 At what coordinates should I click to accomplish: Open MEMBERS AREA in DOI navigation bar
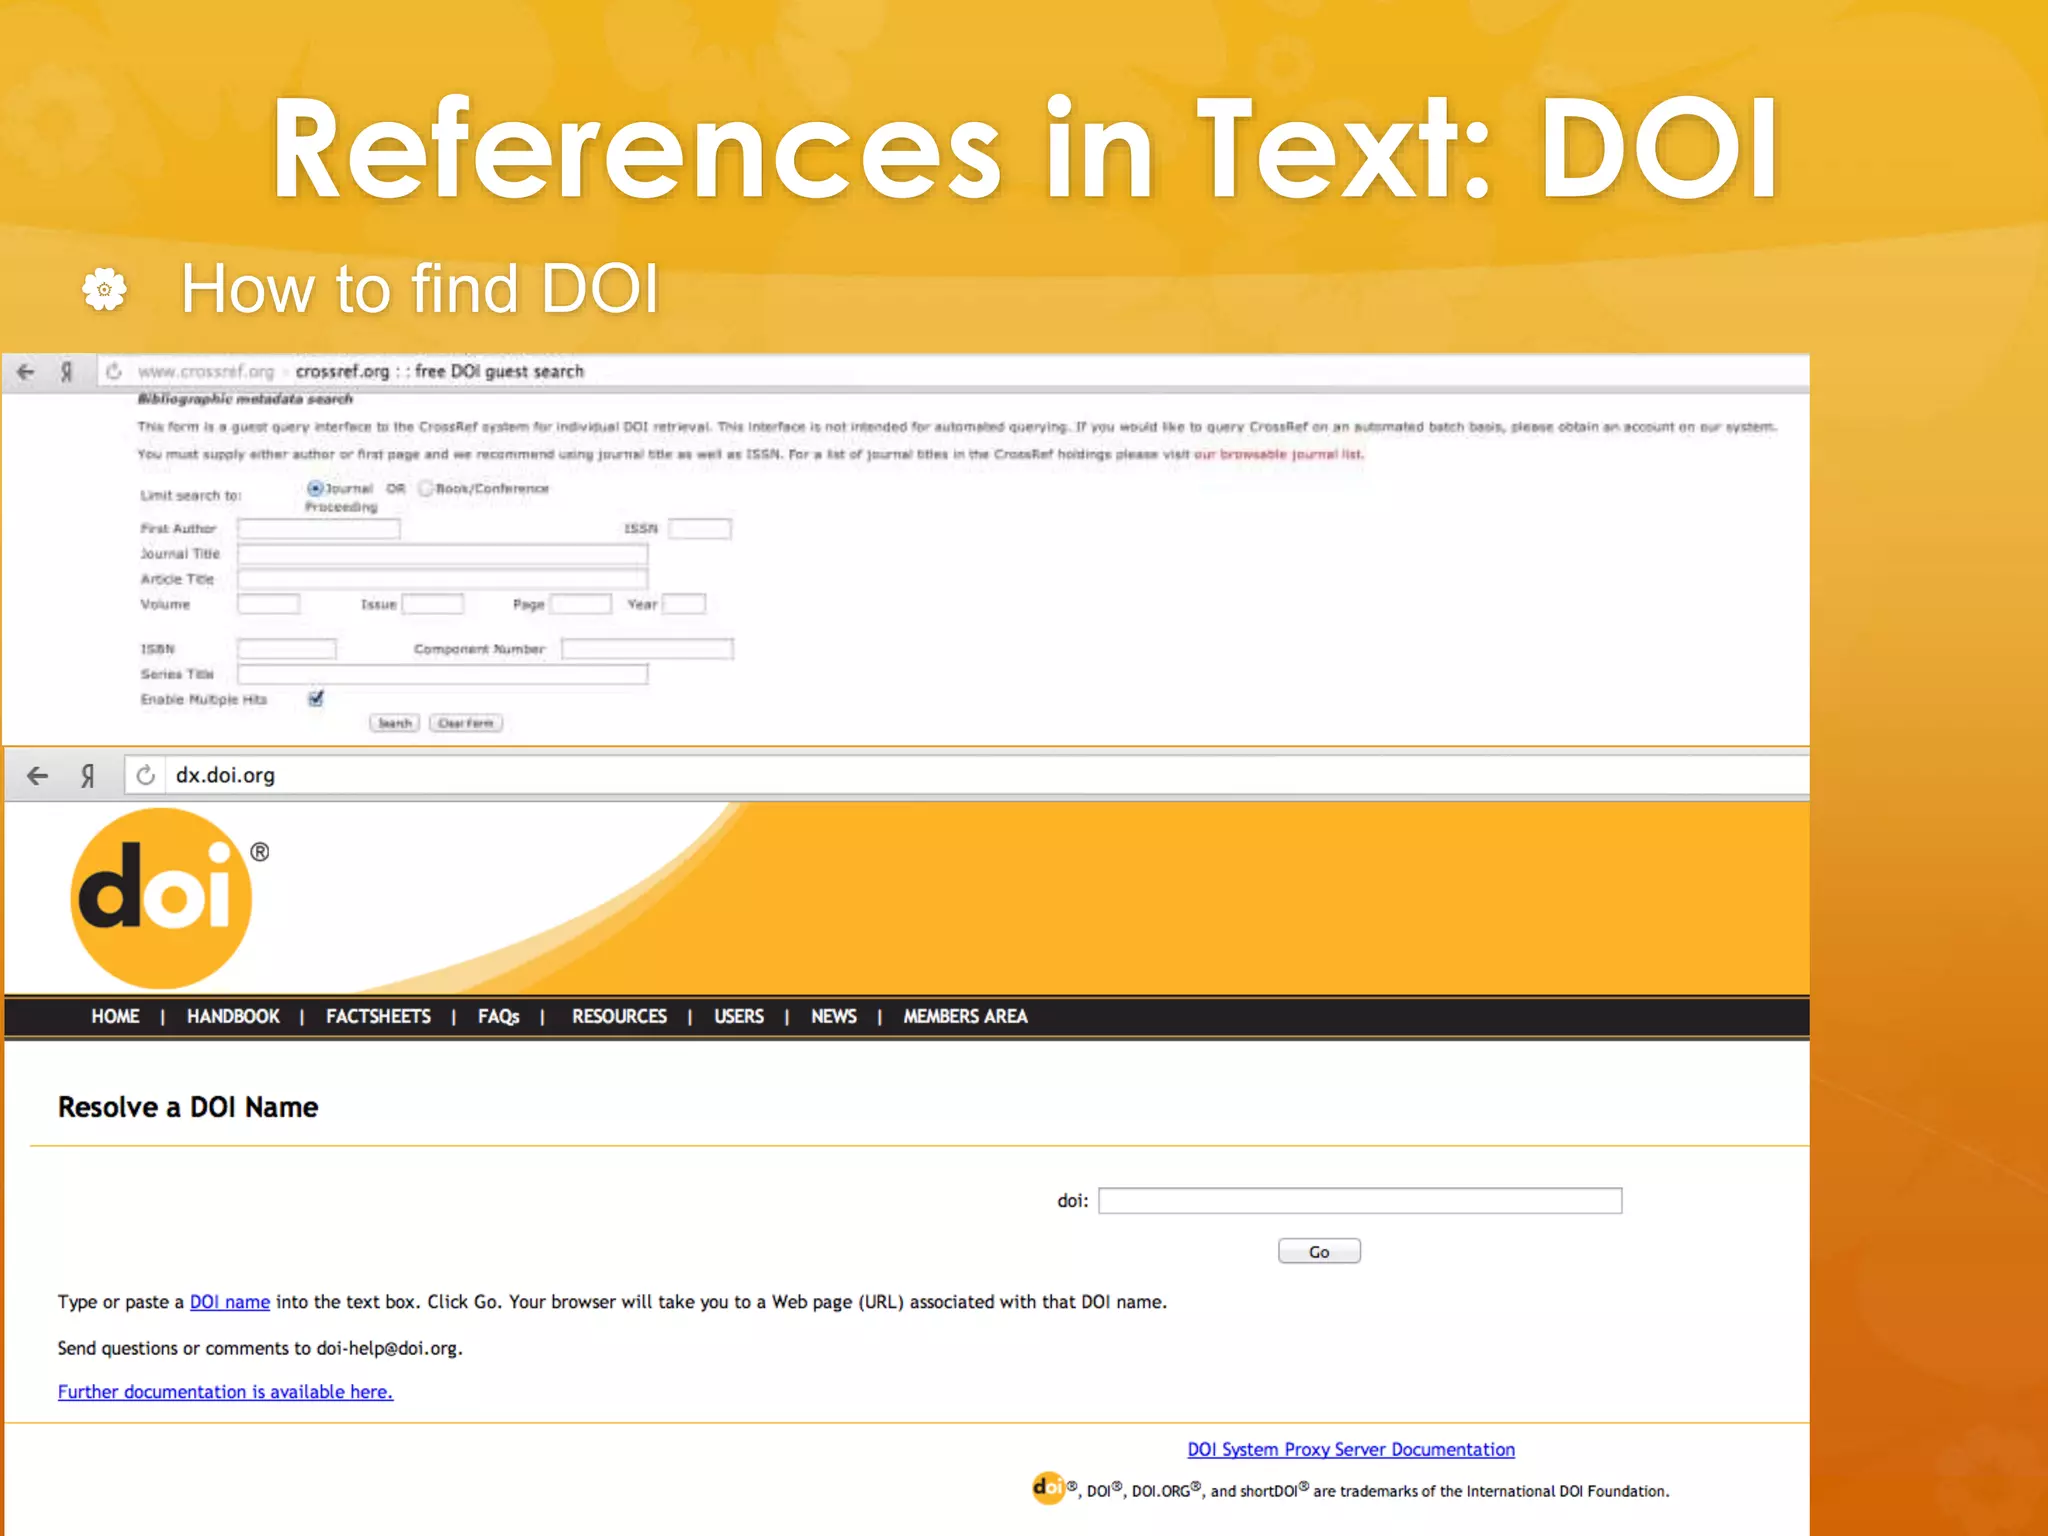[x=965, y=1016]
